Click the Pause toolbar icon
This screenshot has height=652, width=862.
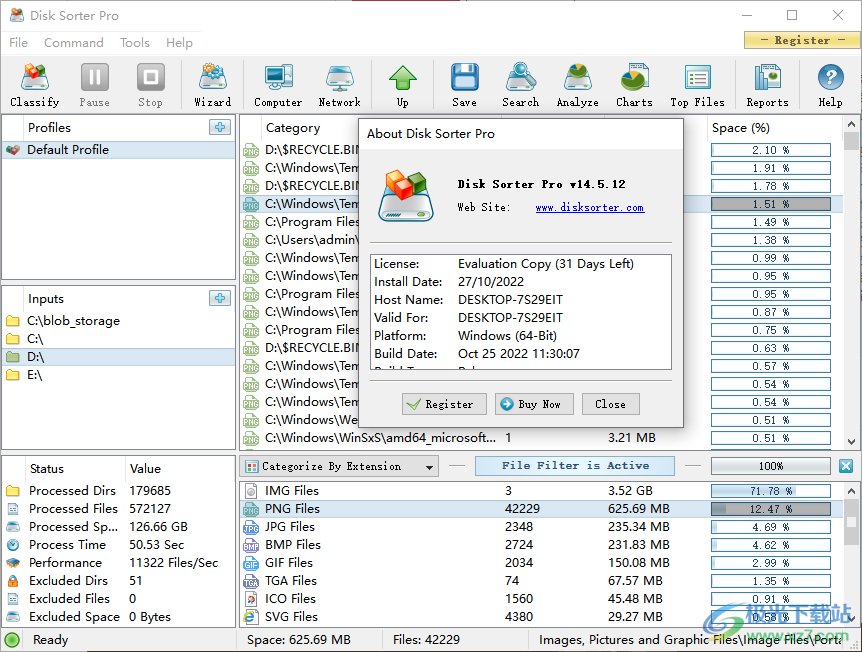(95, 85)
